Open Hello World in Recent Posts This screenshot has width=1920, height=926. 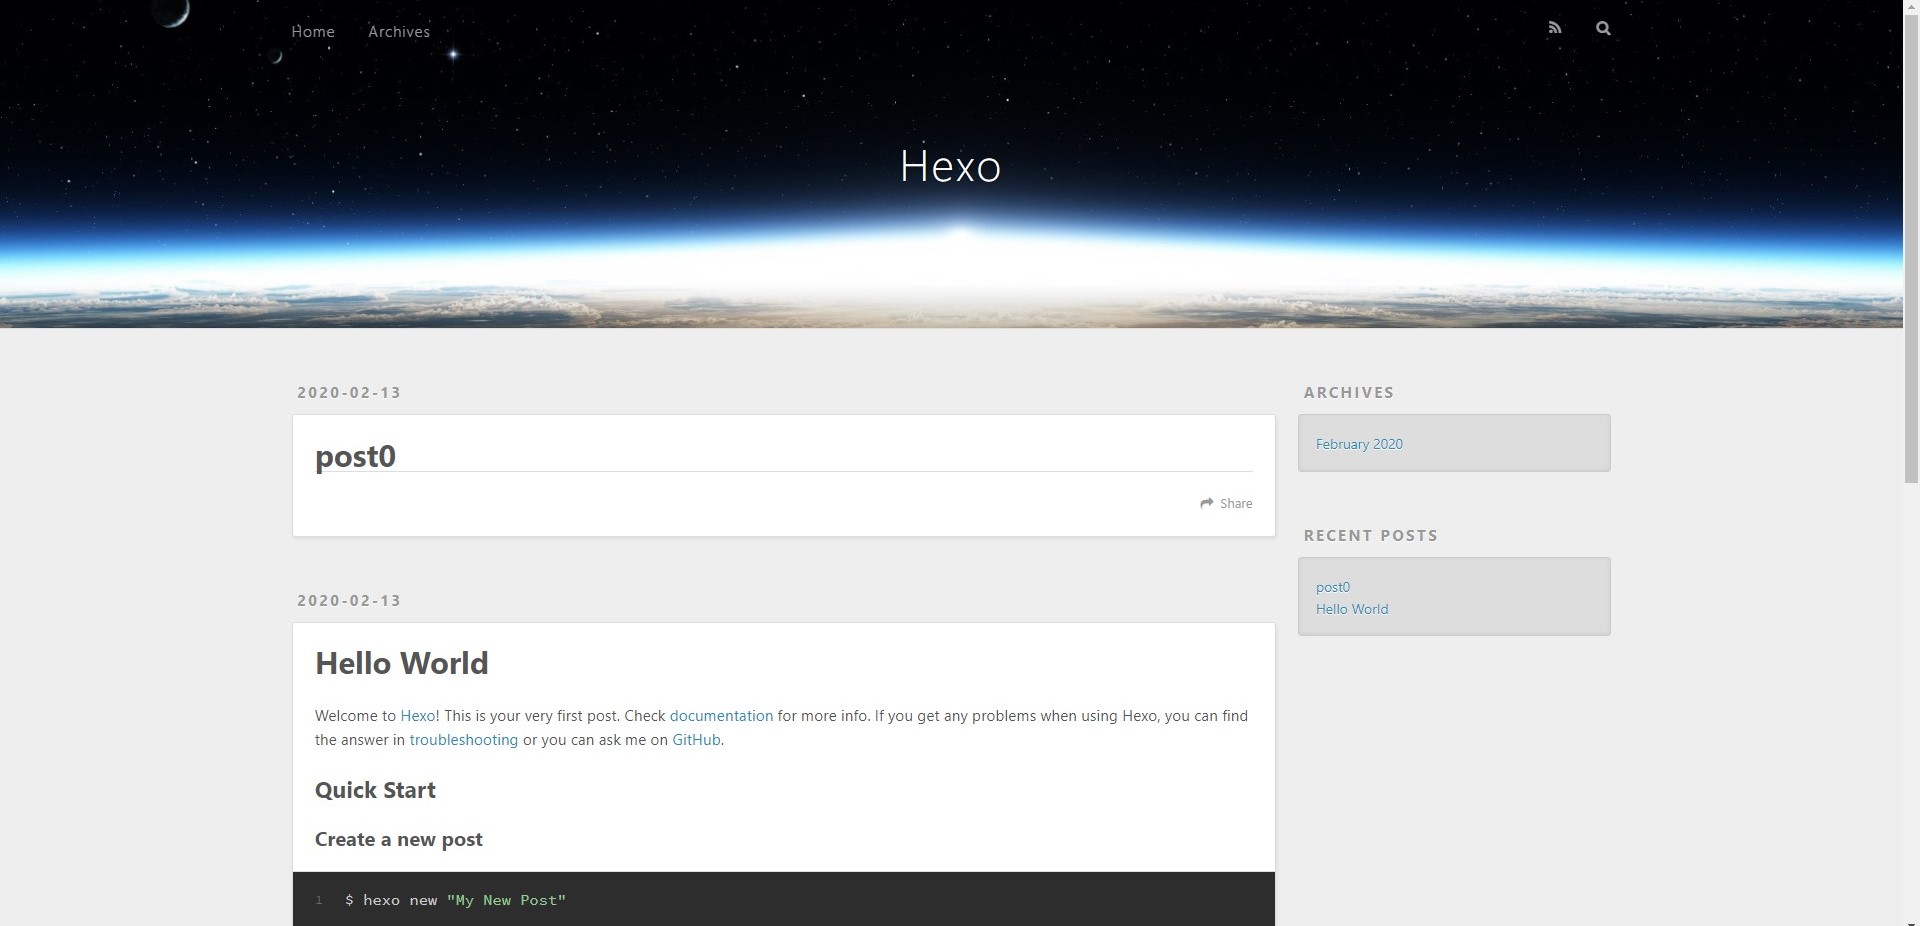[x=1352, y=609]
